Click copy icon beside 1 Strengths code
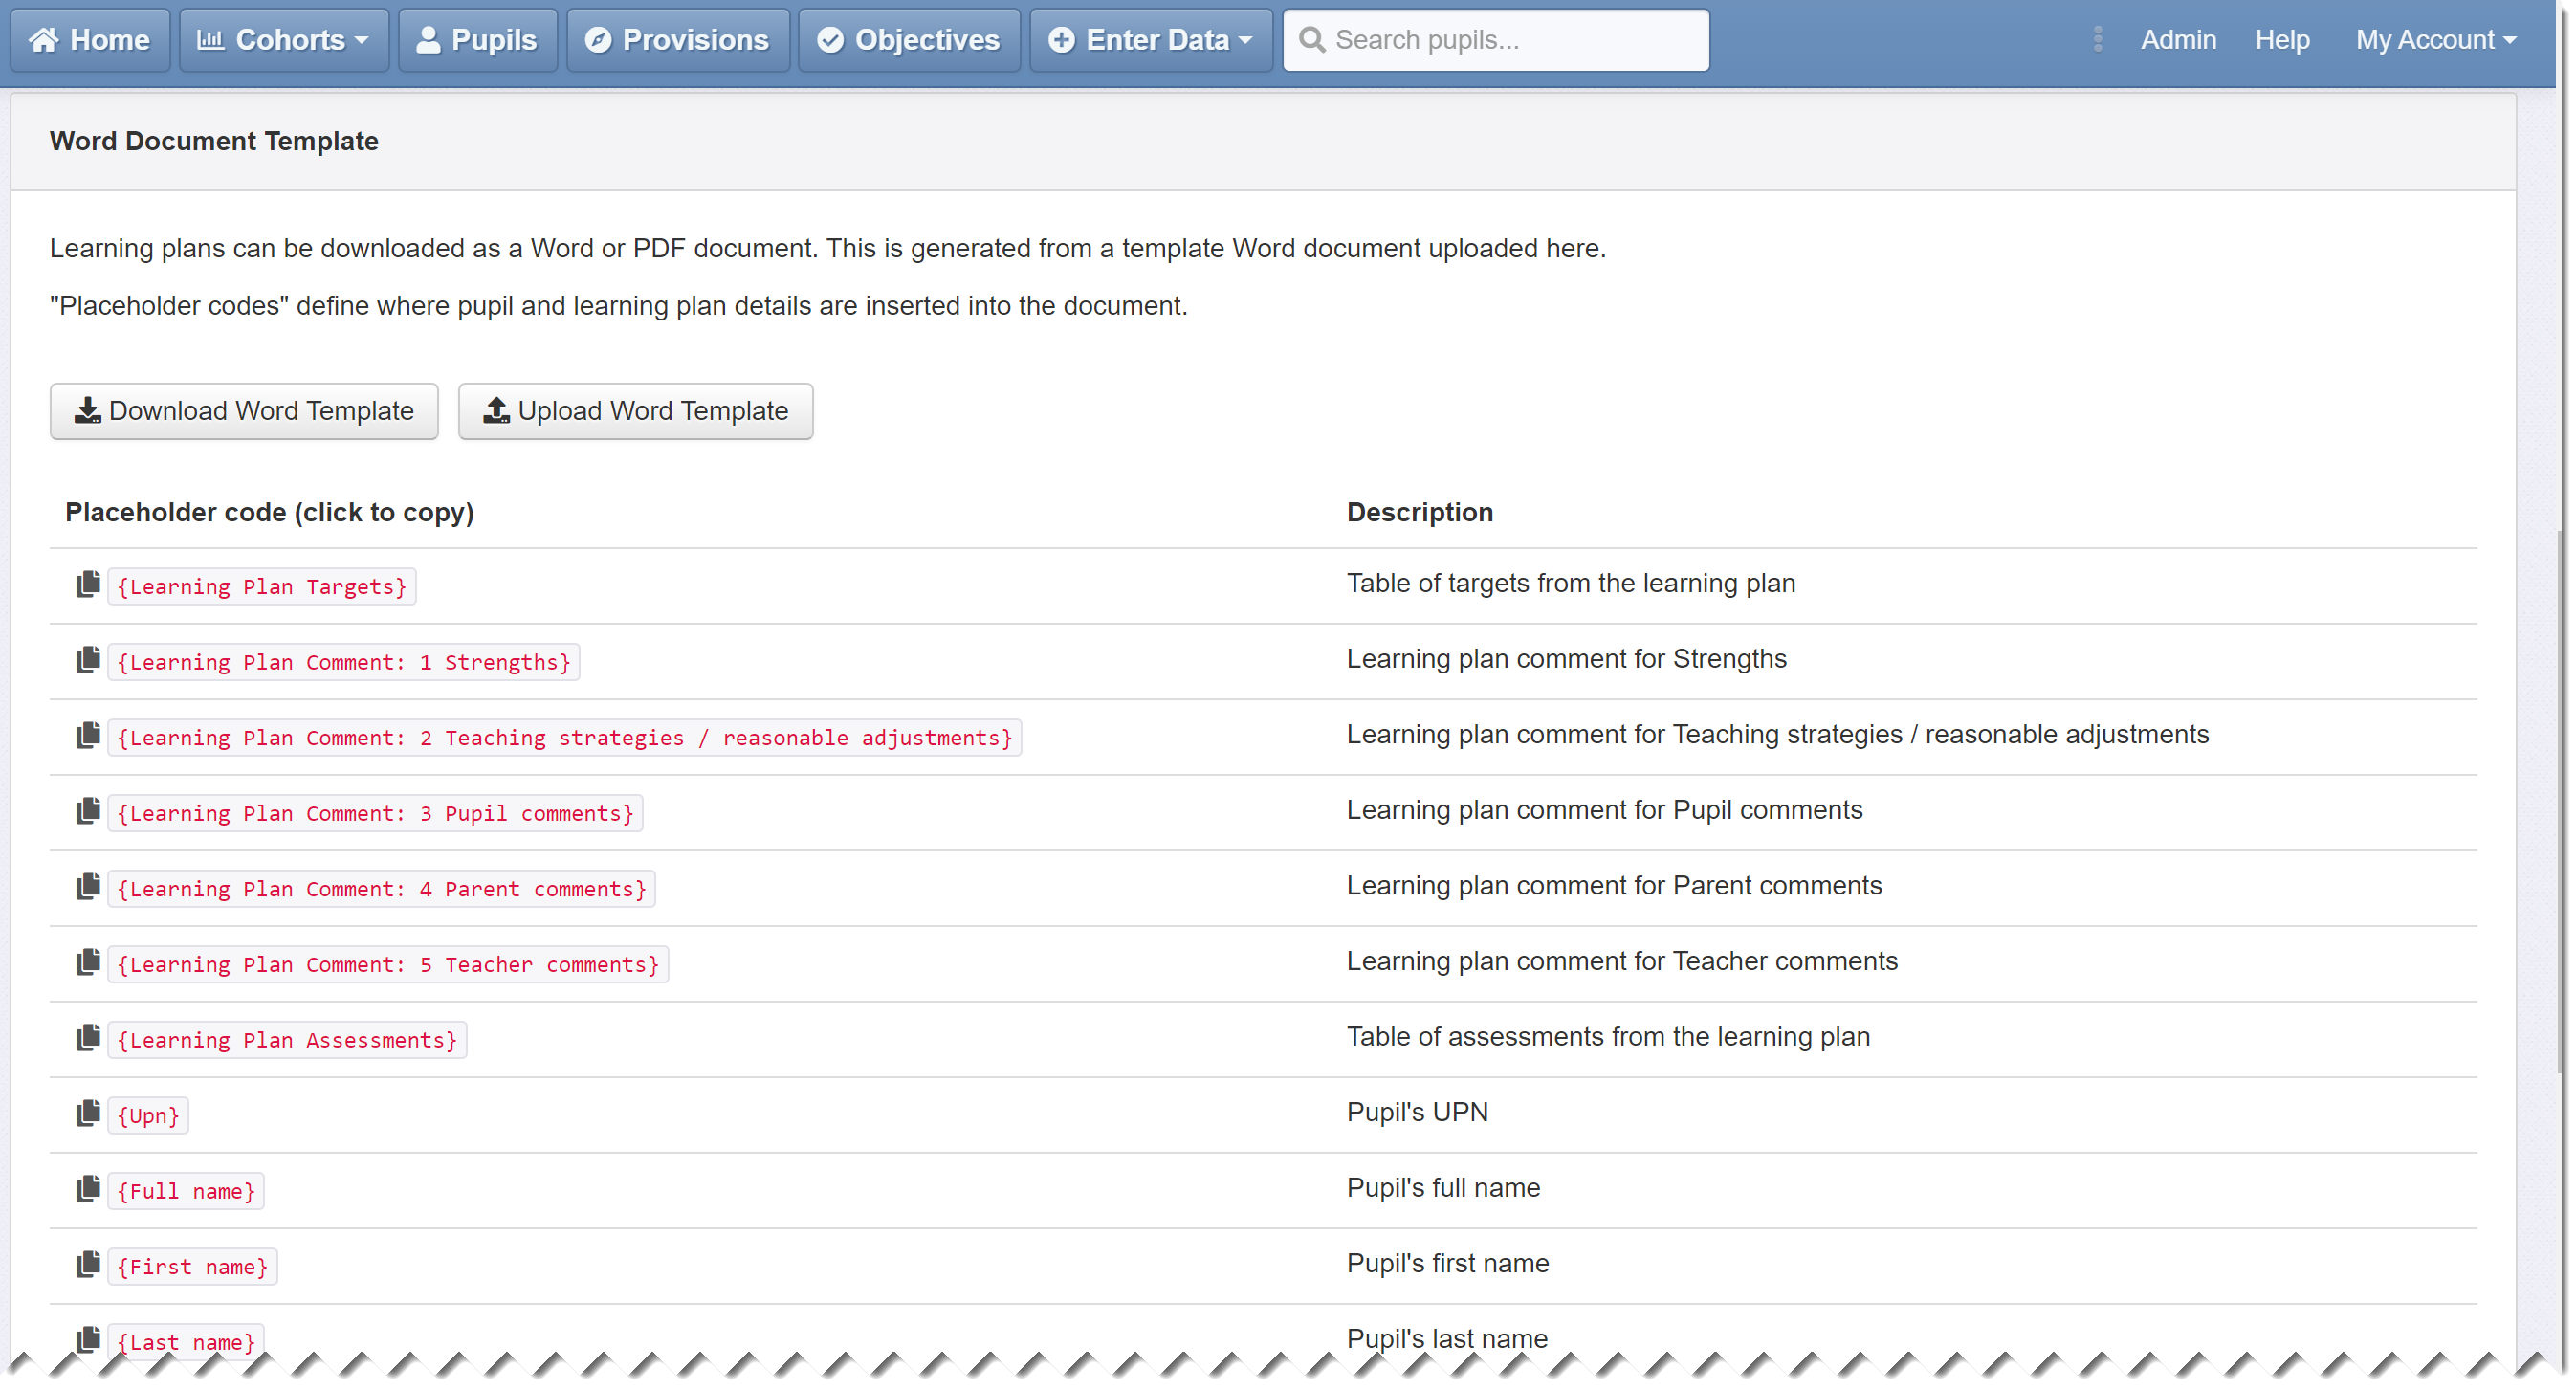The image size is (2576, 1390). point(88,660)
